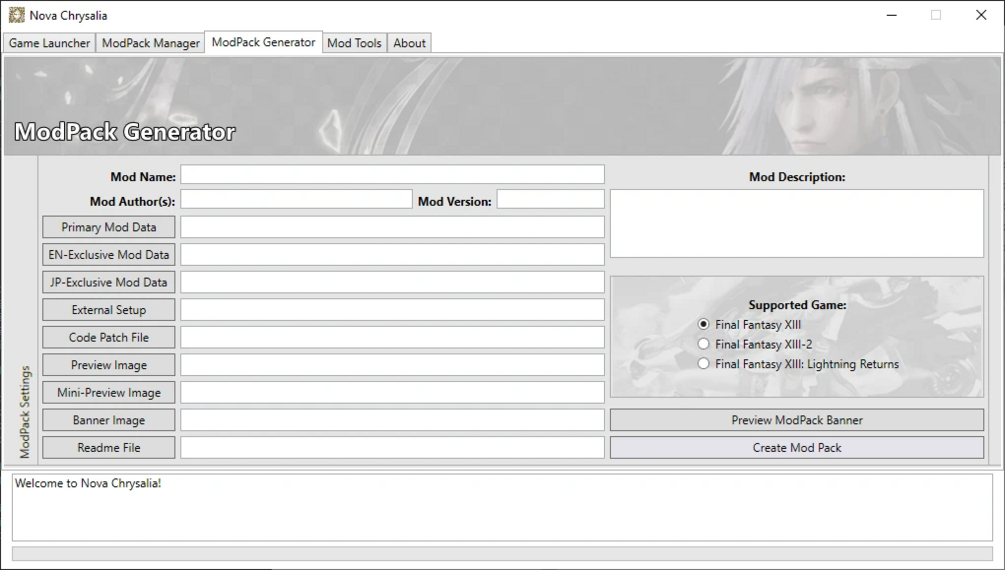Click the Welcome to Nova Chrysalia log box
The height and width of the screenshot is (570, 1005).
click(502, 507)
